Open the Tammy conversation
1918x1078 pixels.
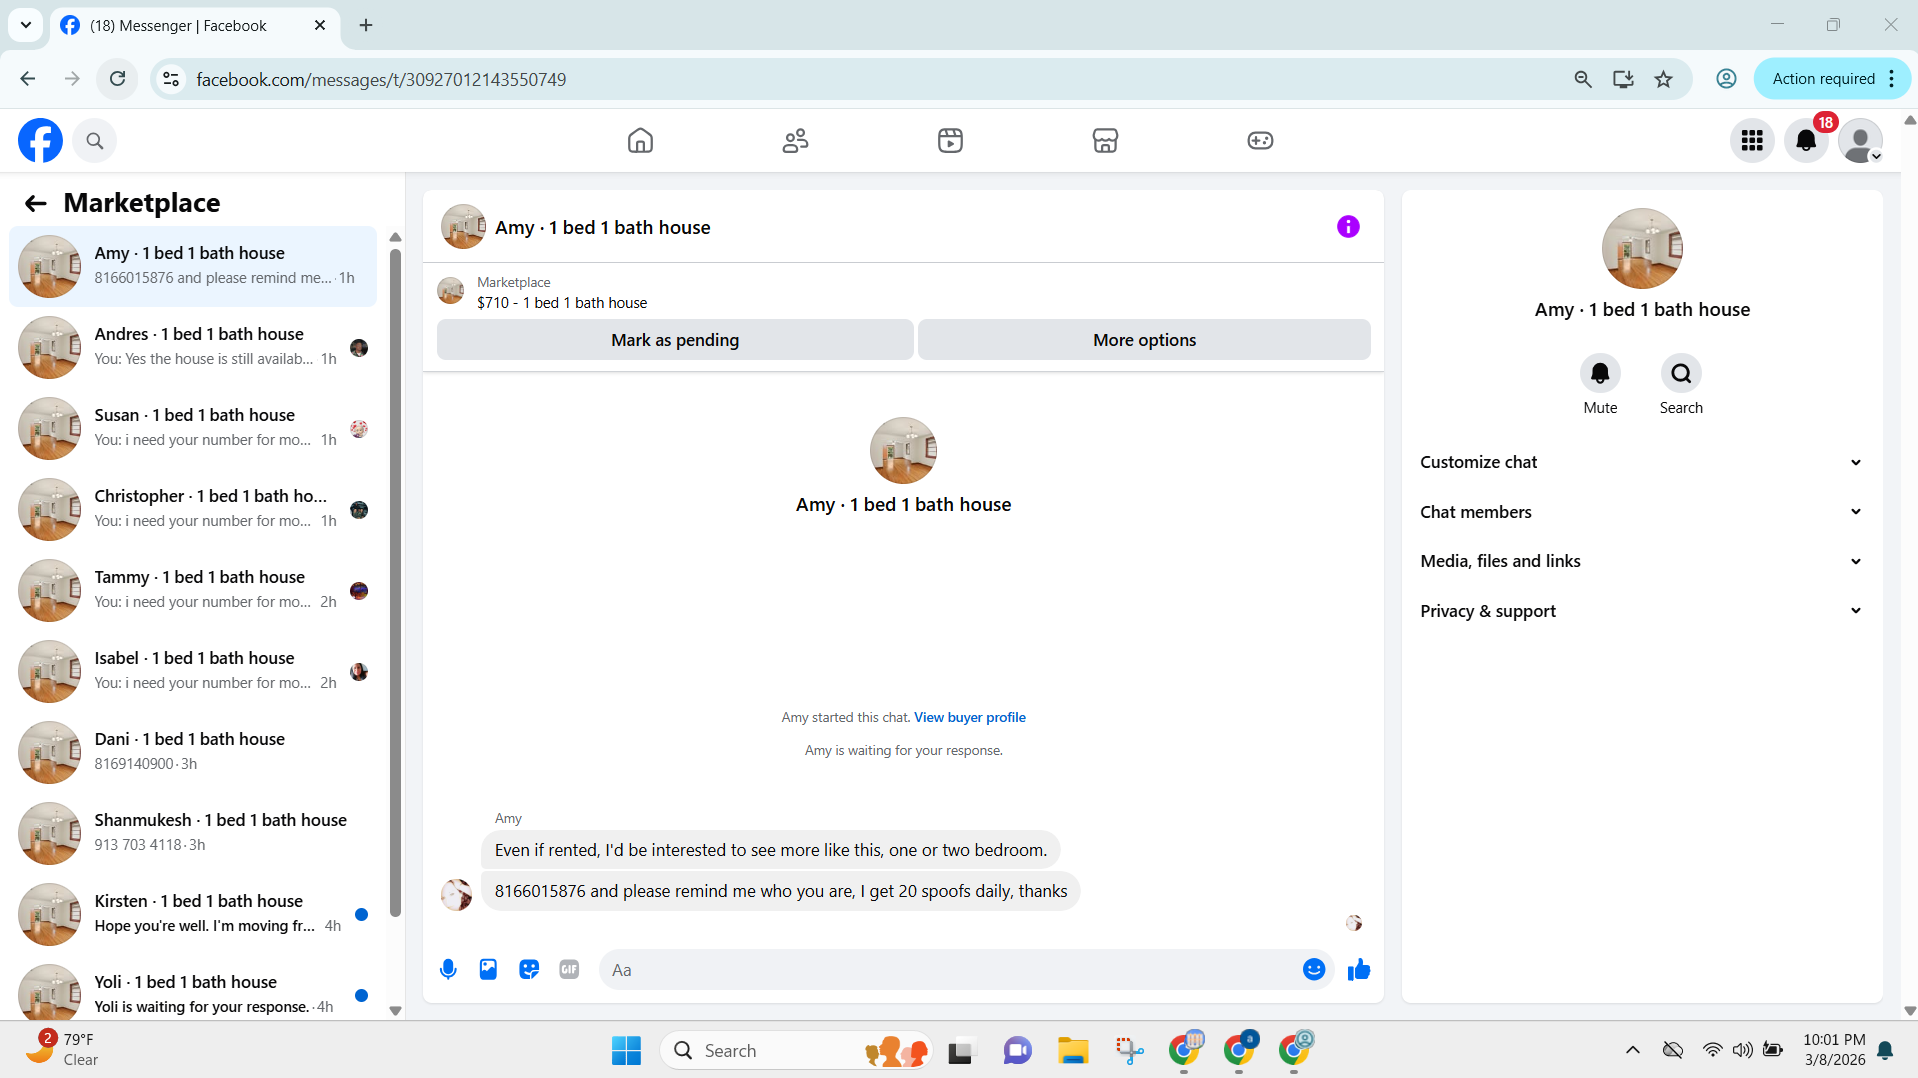tap(193, 590)
